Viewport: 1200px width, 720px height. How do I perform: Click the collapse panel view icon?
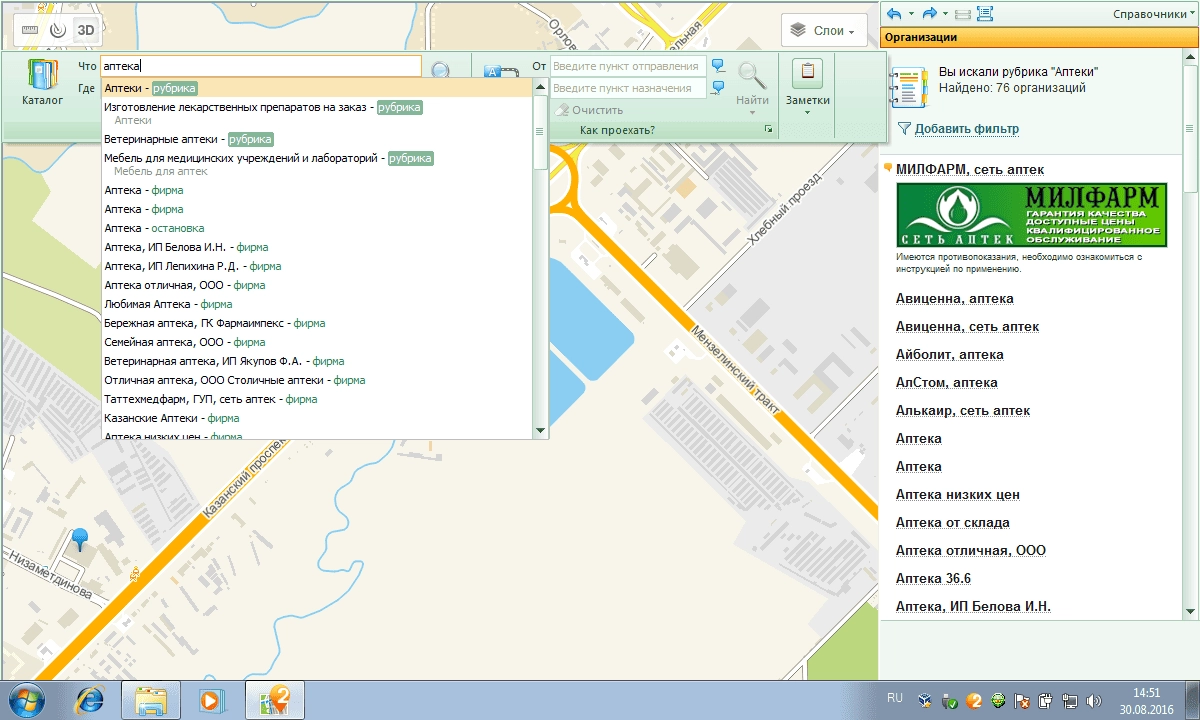(x=962, y=14)
